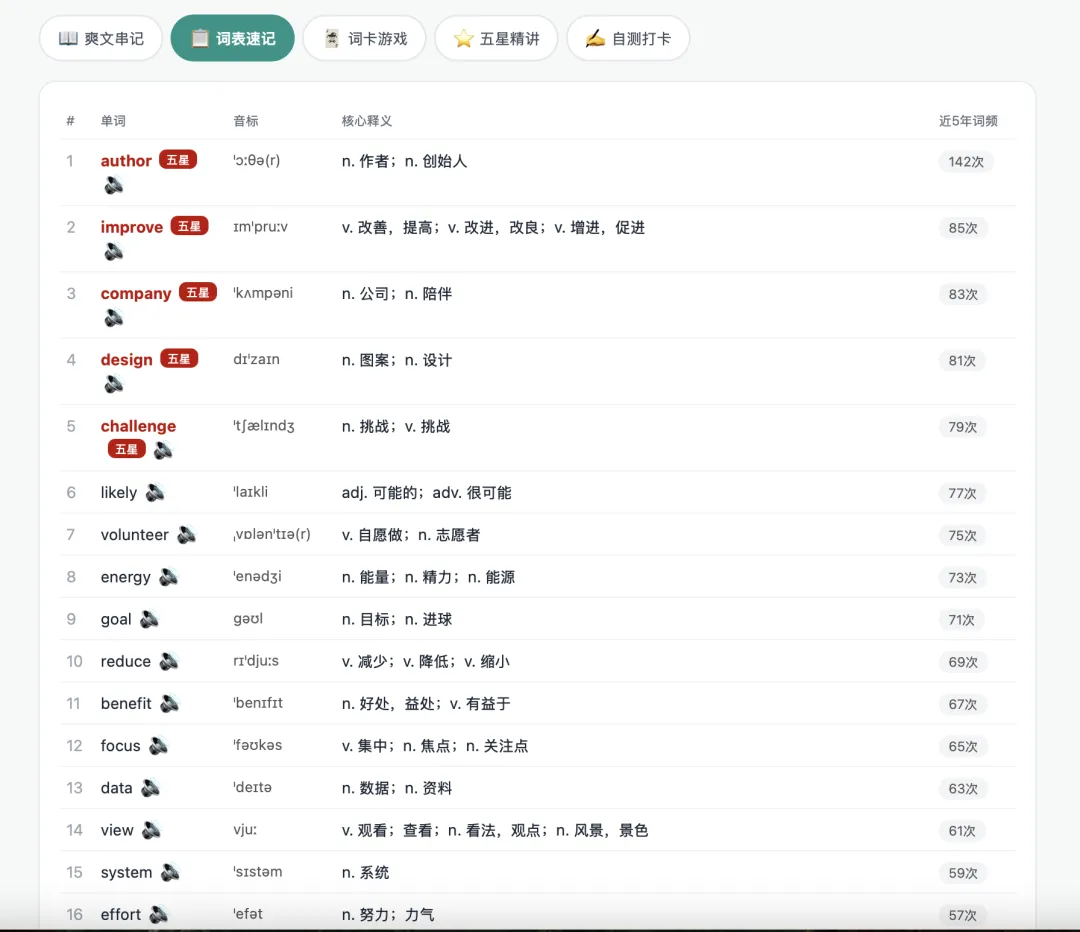The height and width of the screenshot is (932, 1080).
Task: Select the 词表速记 tab
Action: (x=233, y=39)
